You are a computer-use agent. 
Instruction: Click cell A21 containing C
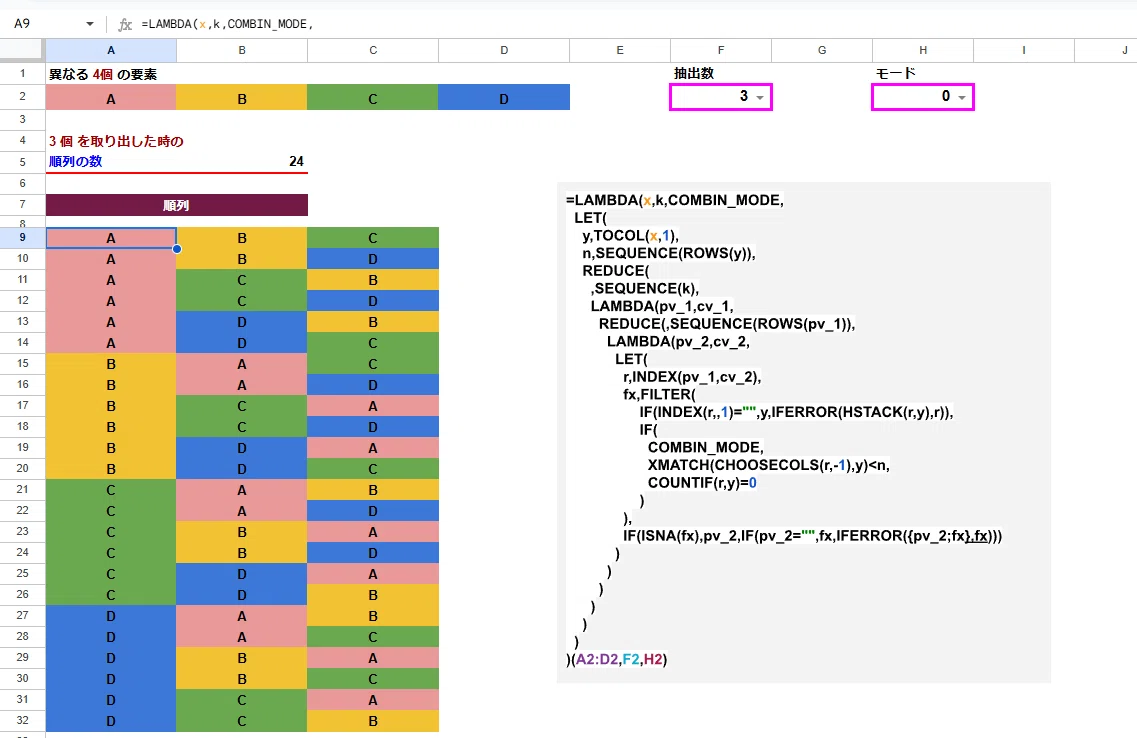(111, 490)
